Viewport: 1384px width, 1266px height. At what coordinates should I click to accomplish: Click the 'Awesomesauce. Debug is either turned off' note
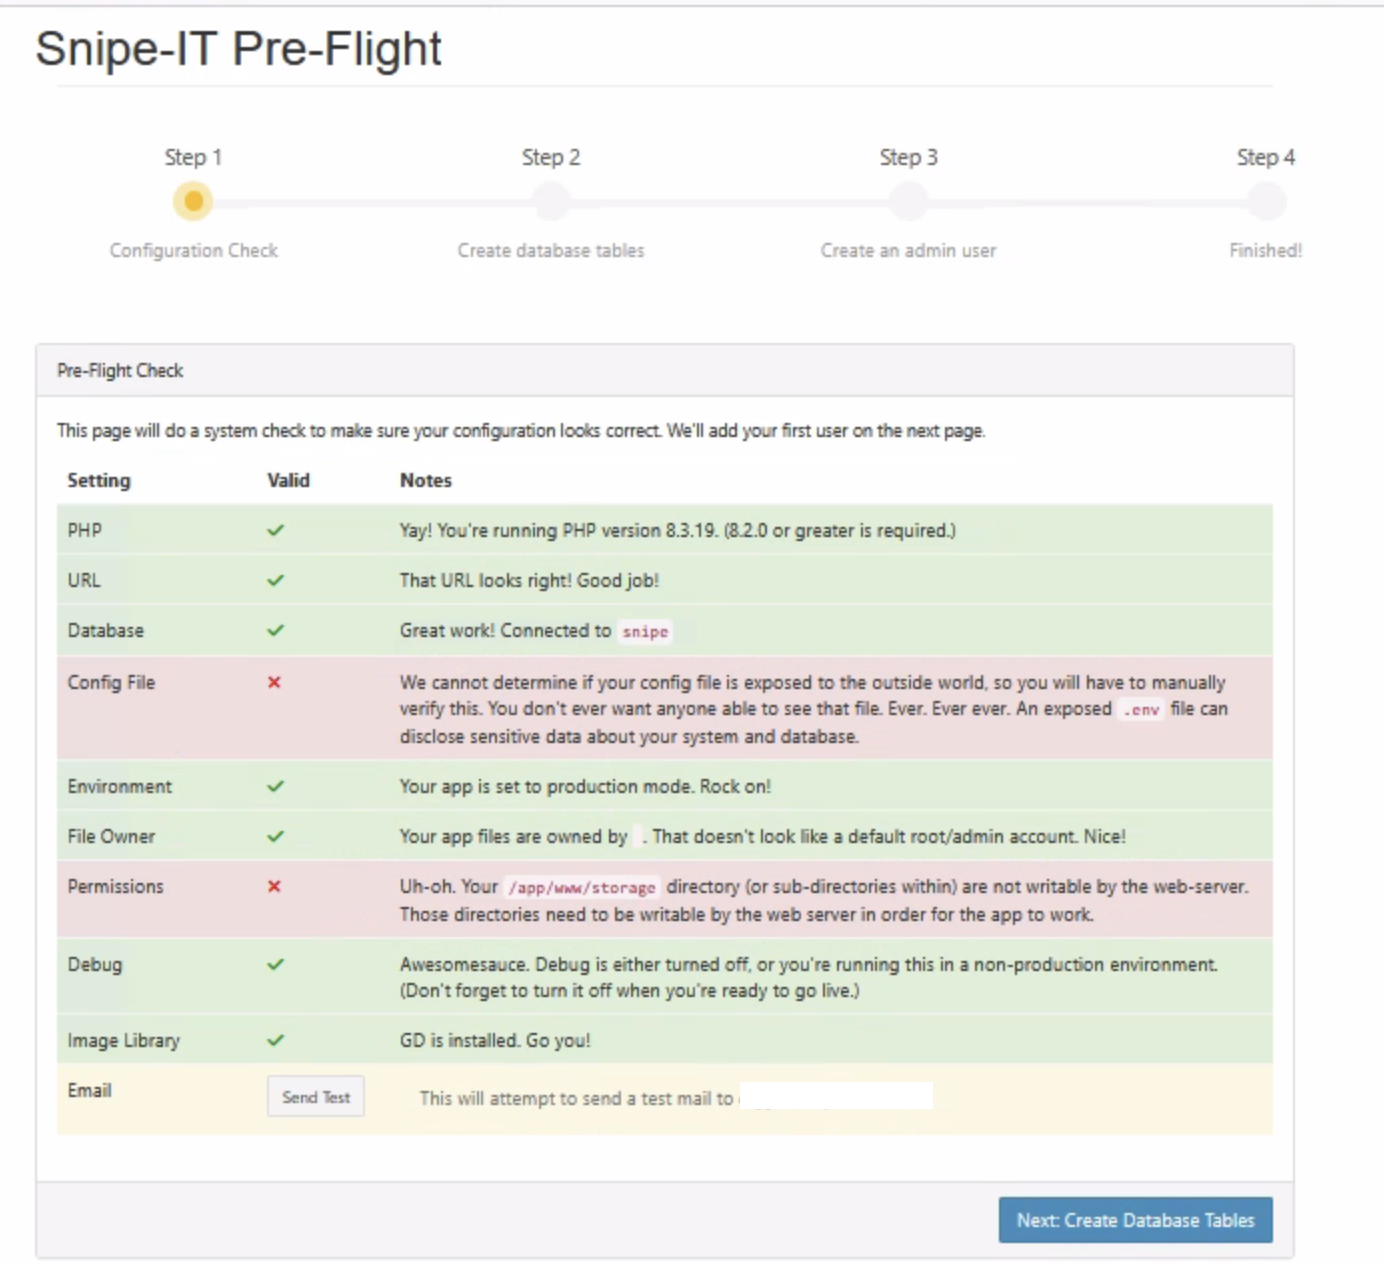click(x=809, y=977)
